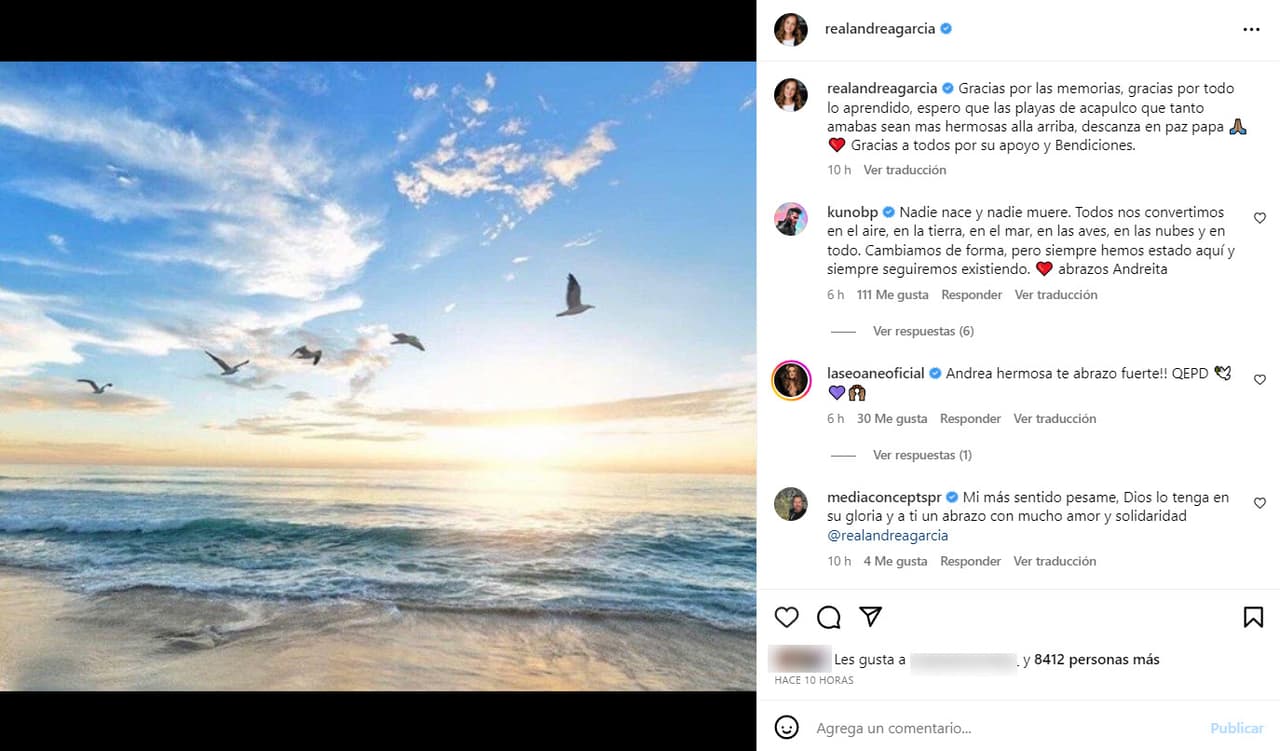Screen dimensions: 1280x751
Task: Click kunobp's avatar
Action: [791, 219]
